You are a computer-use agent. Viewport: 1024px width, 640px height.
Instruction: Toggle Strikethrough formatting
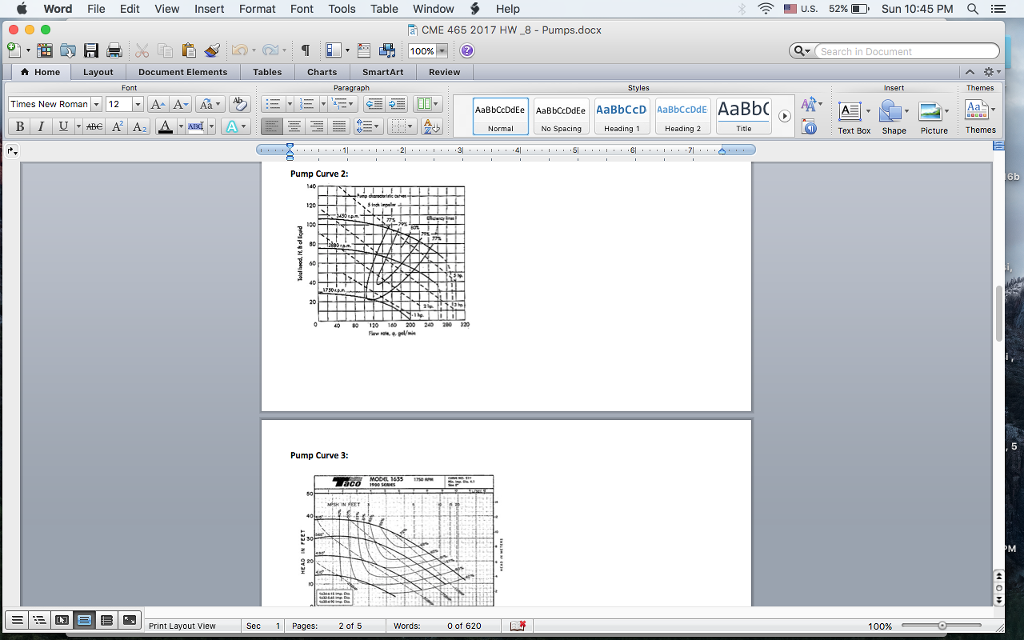point(94,126)
